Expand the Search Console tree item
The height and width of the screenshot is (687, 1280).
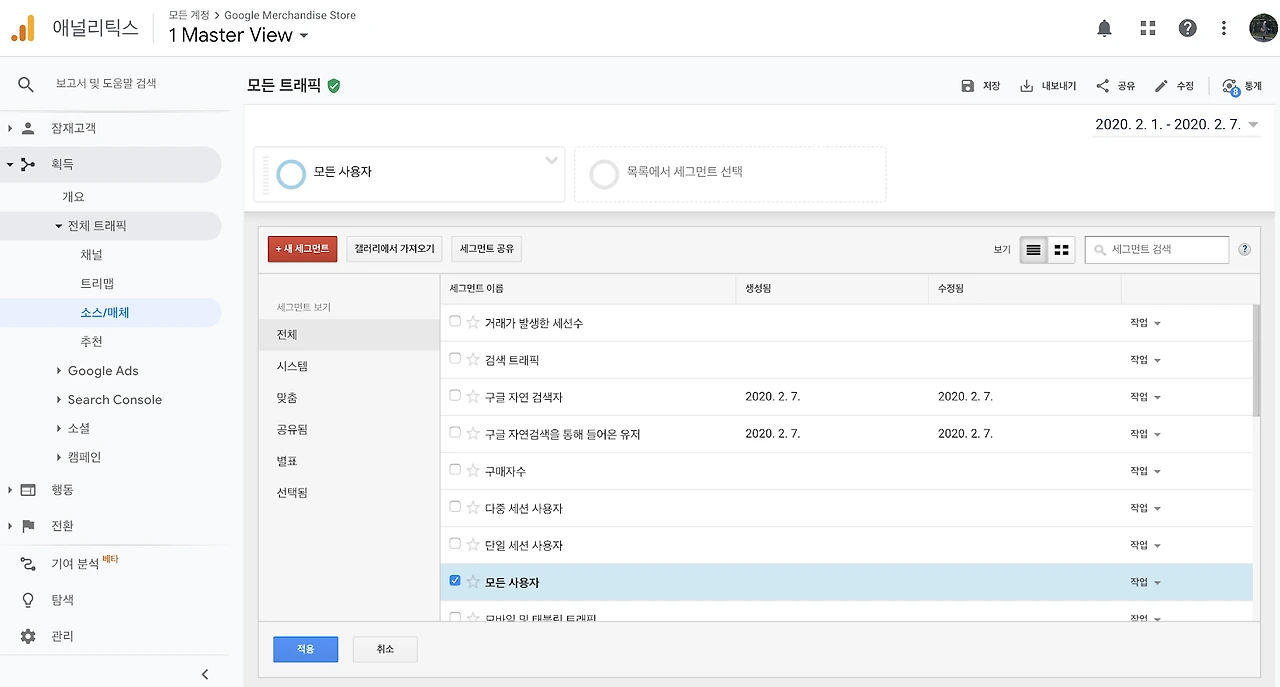point(59,400)
